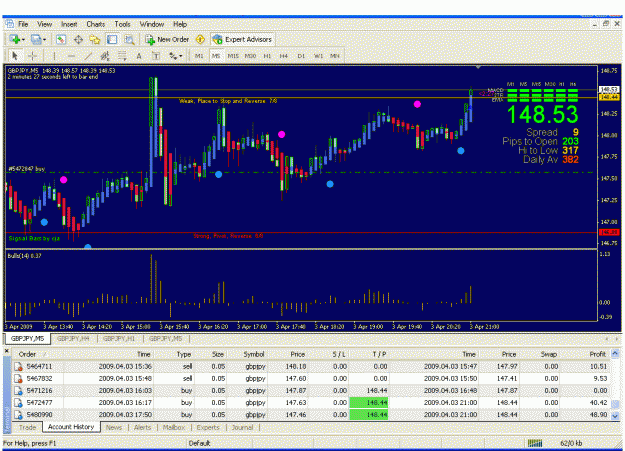Viewport: 625px width, 451px height.
Task: Switch to H4 timeframe
Action: coord(284,56)
